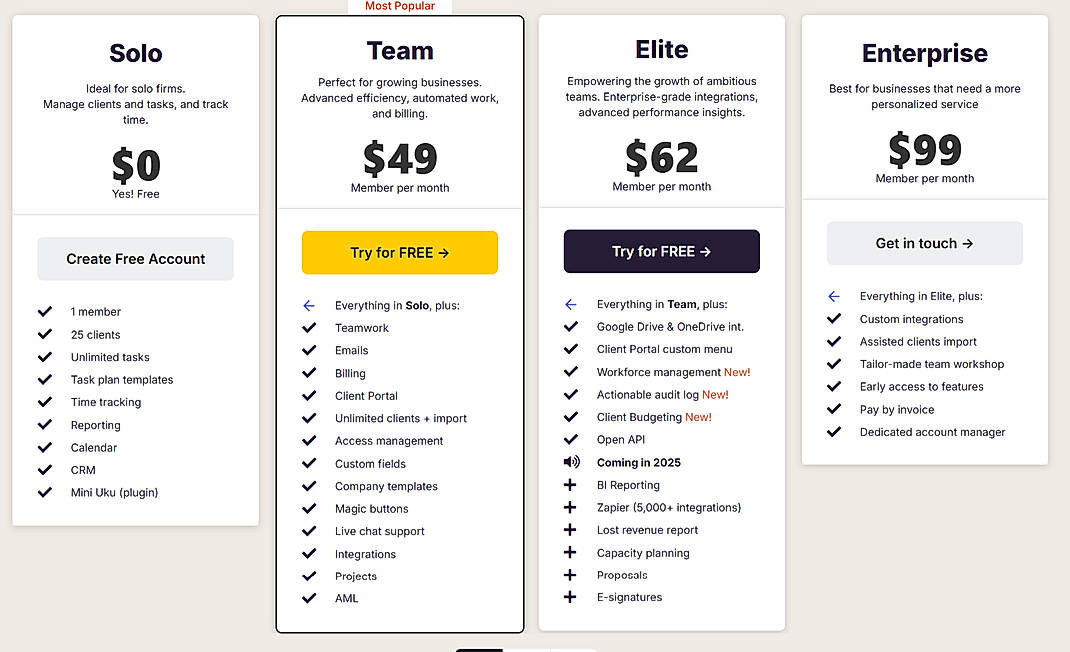Select the Most Popular badge

[400, 6]
